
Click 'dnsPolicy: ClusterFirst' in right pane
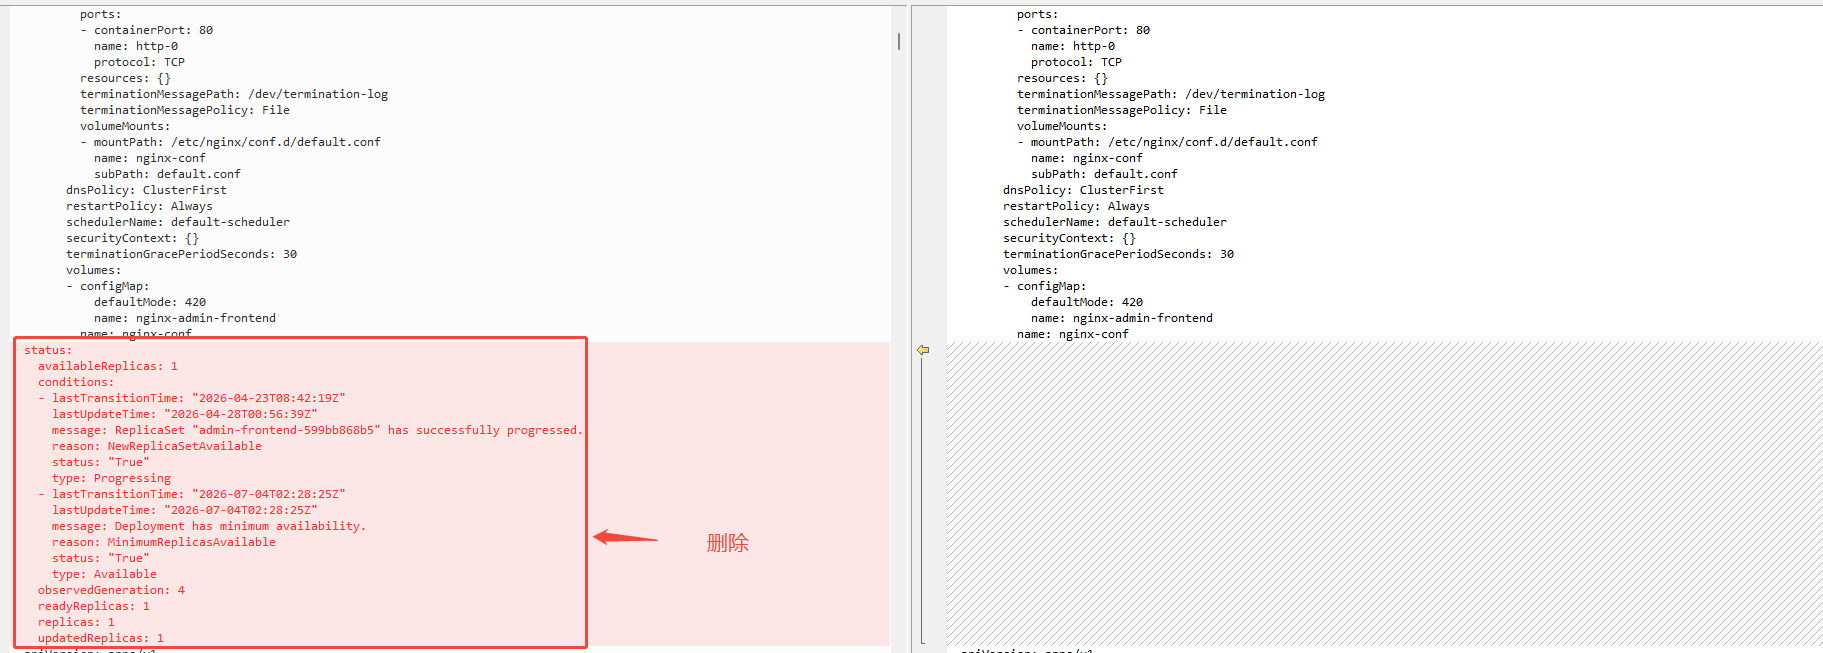[1083, 190]
